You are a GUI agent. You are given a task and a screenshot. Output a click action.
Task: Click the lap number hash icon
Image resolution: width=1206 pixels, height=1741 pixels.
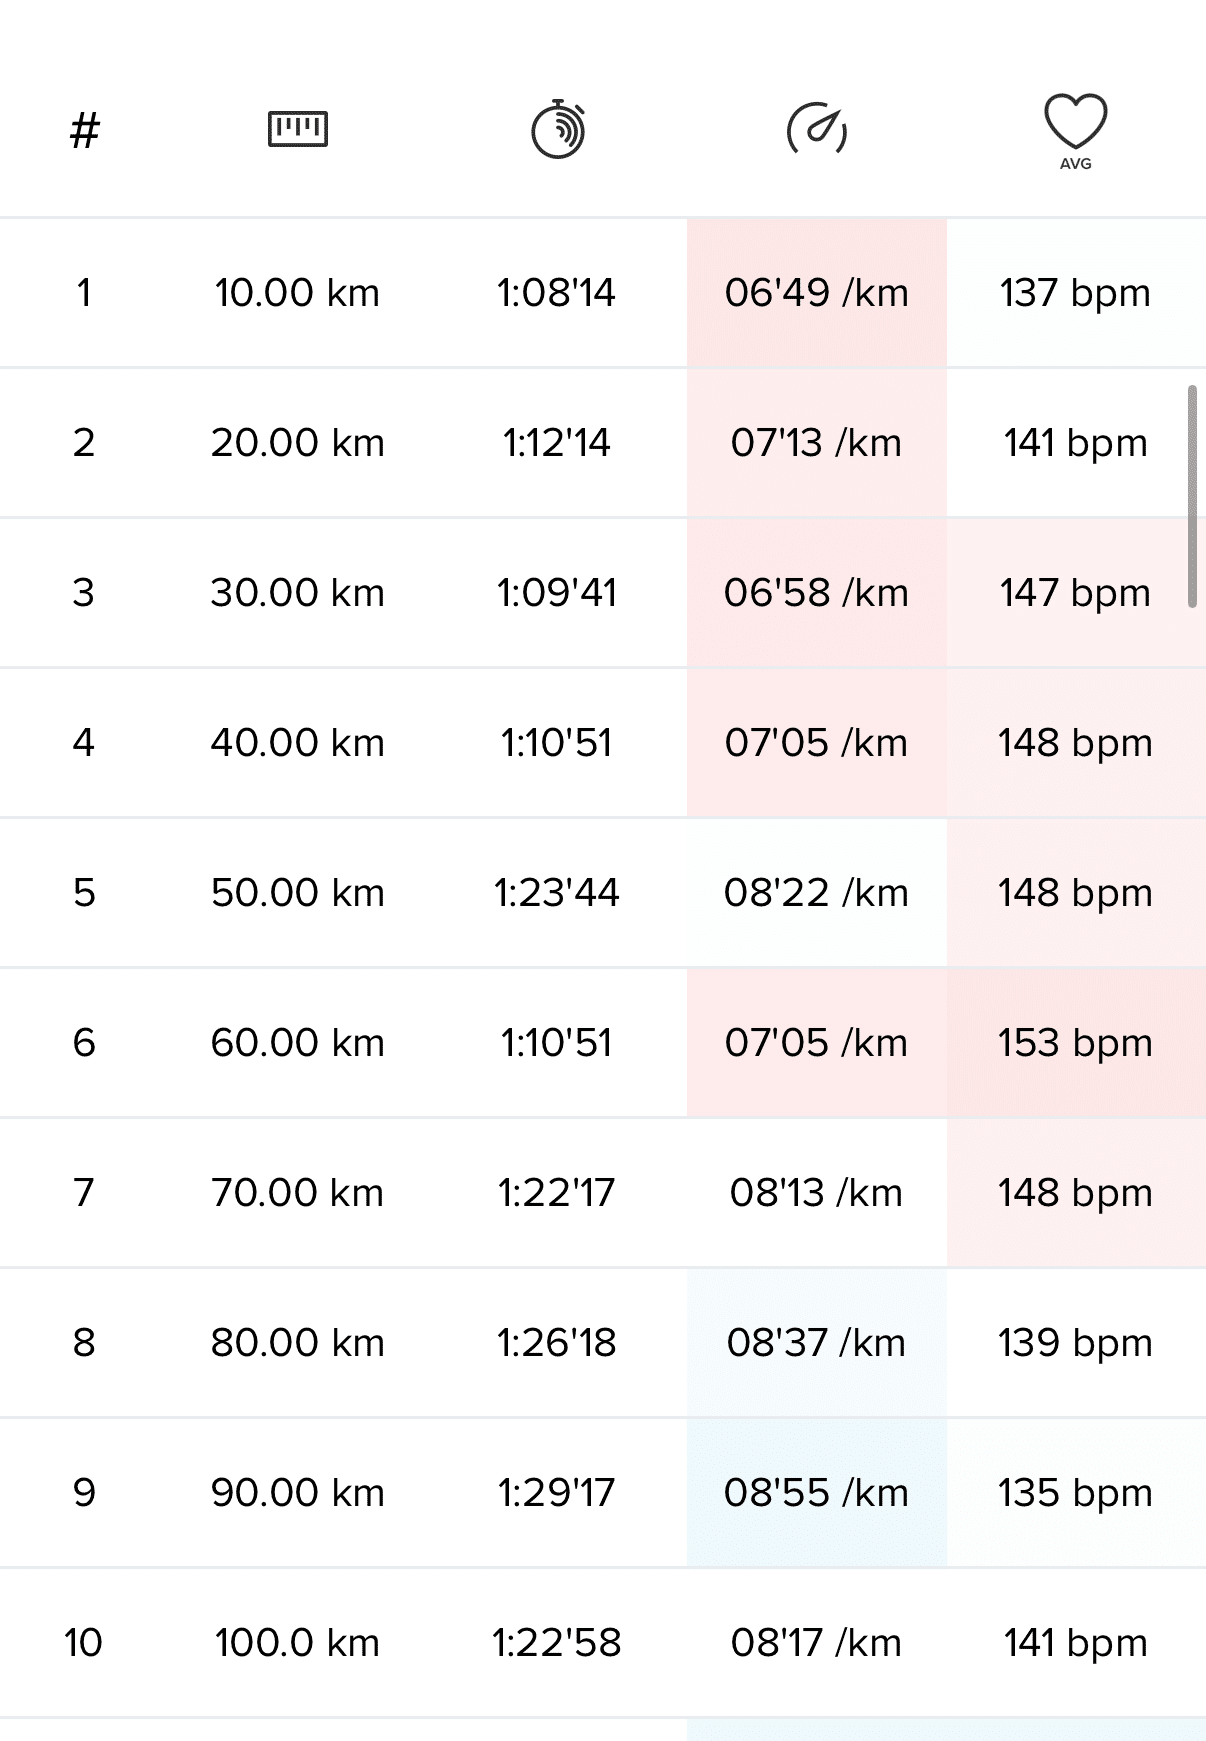coord(85,131)
